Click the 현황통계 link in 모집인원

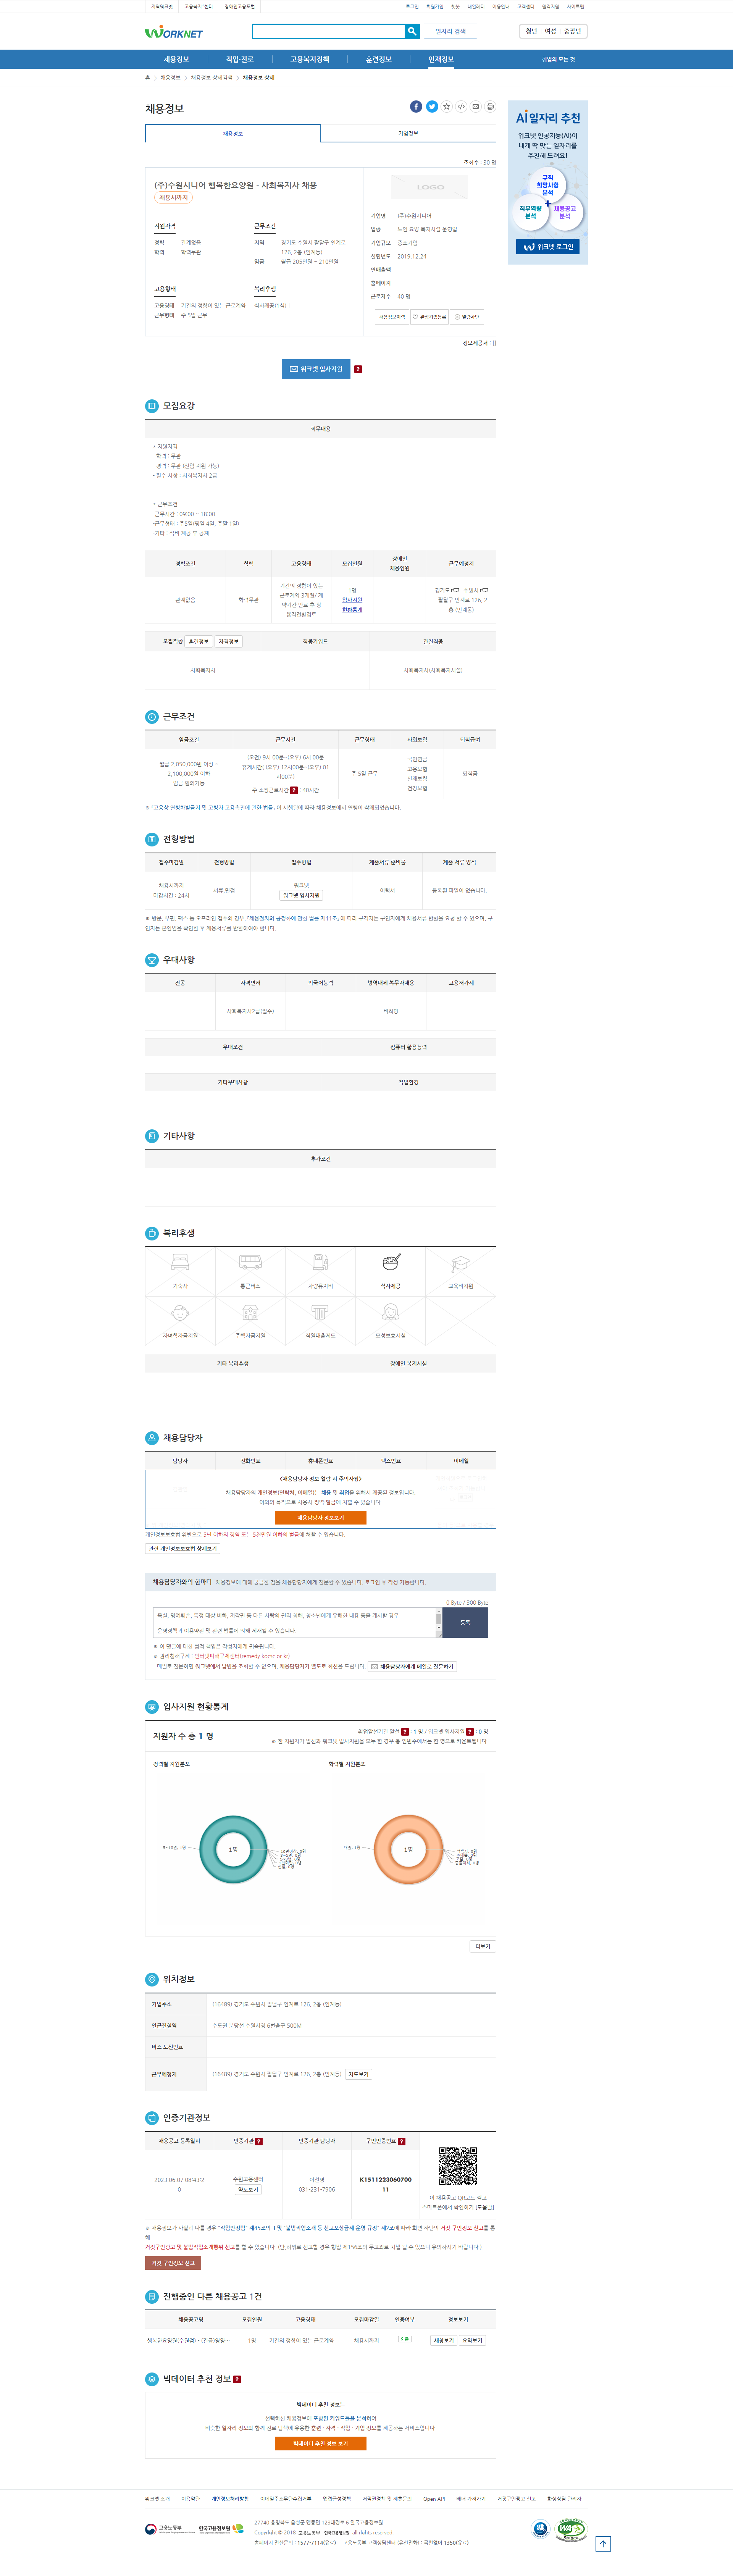pyautogui.click(x=352, y=610)
